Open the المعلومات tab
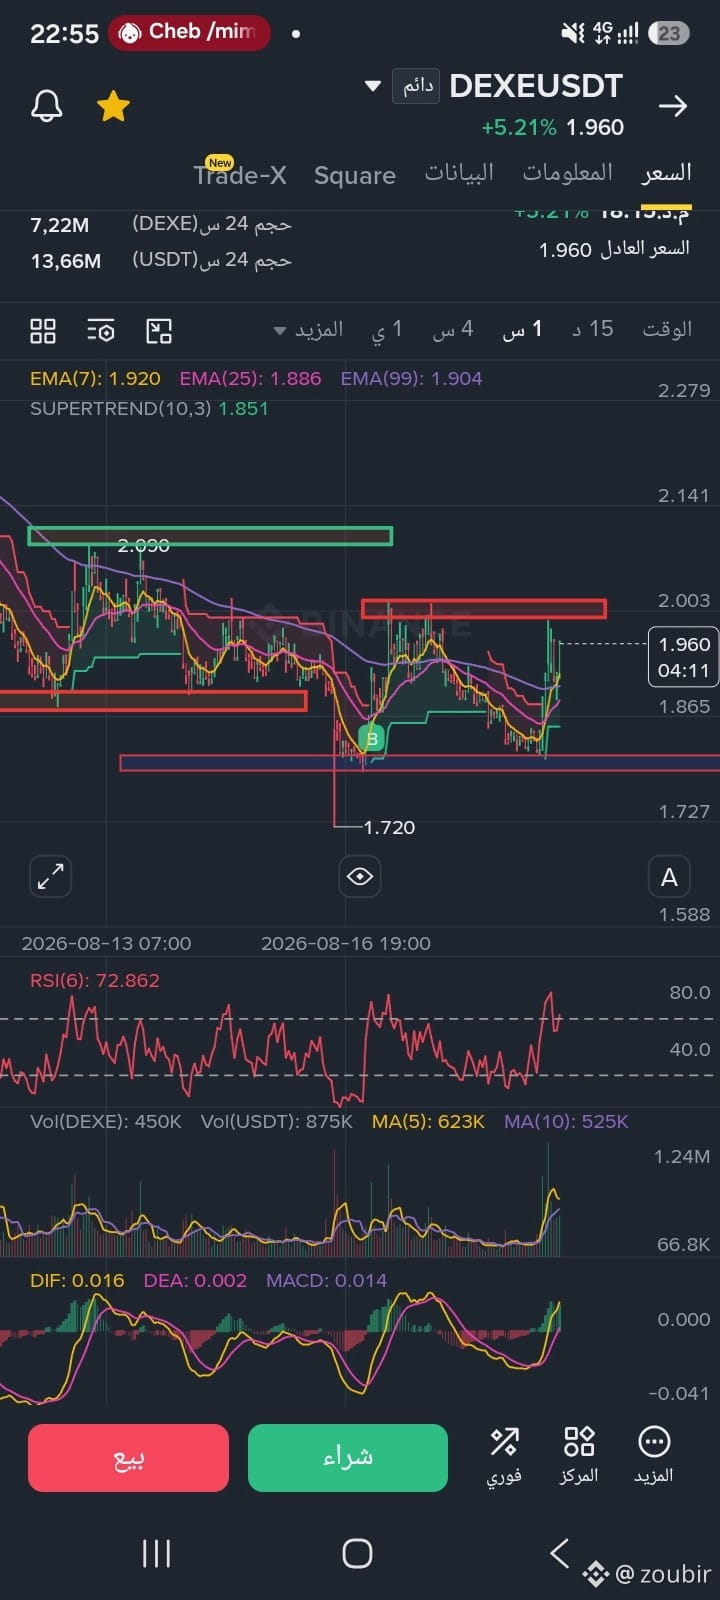 pos(567,173)
